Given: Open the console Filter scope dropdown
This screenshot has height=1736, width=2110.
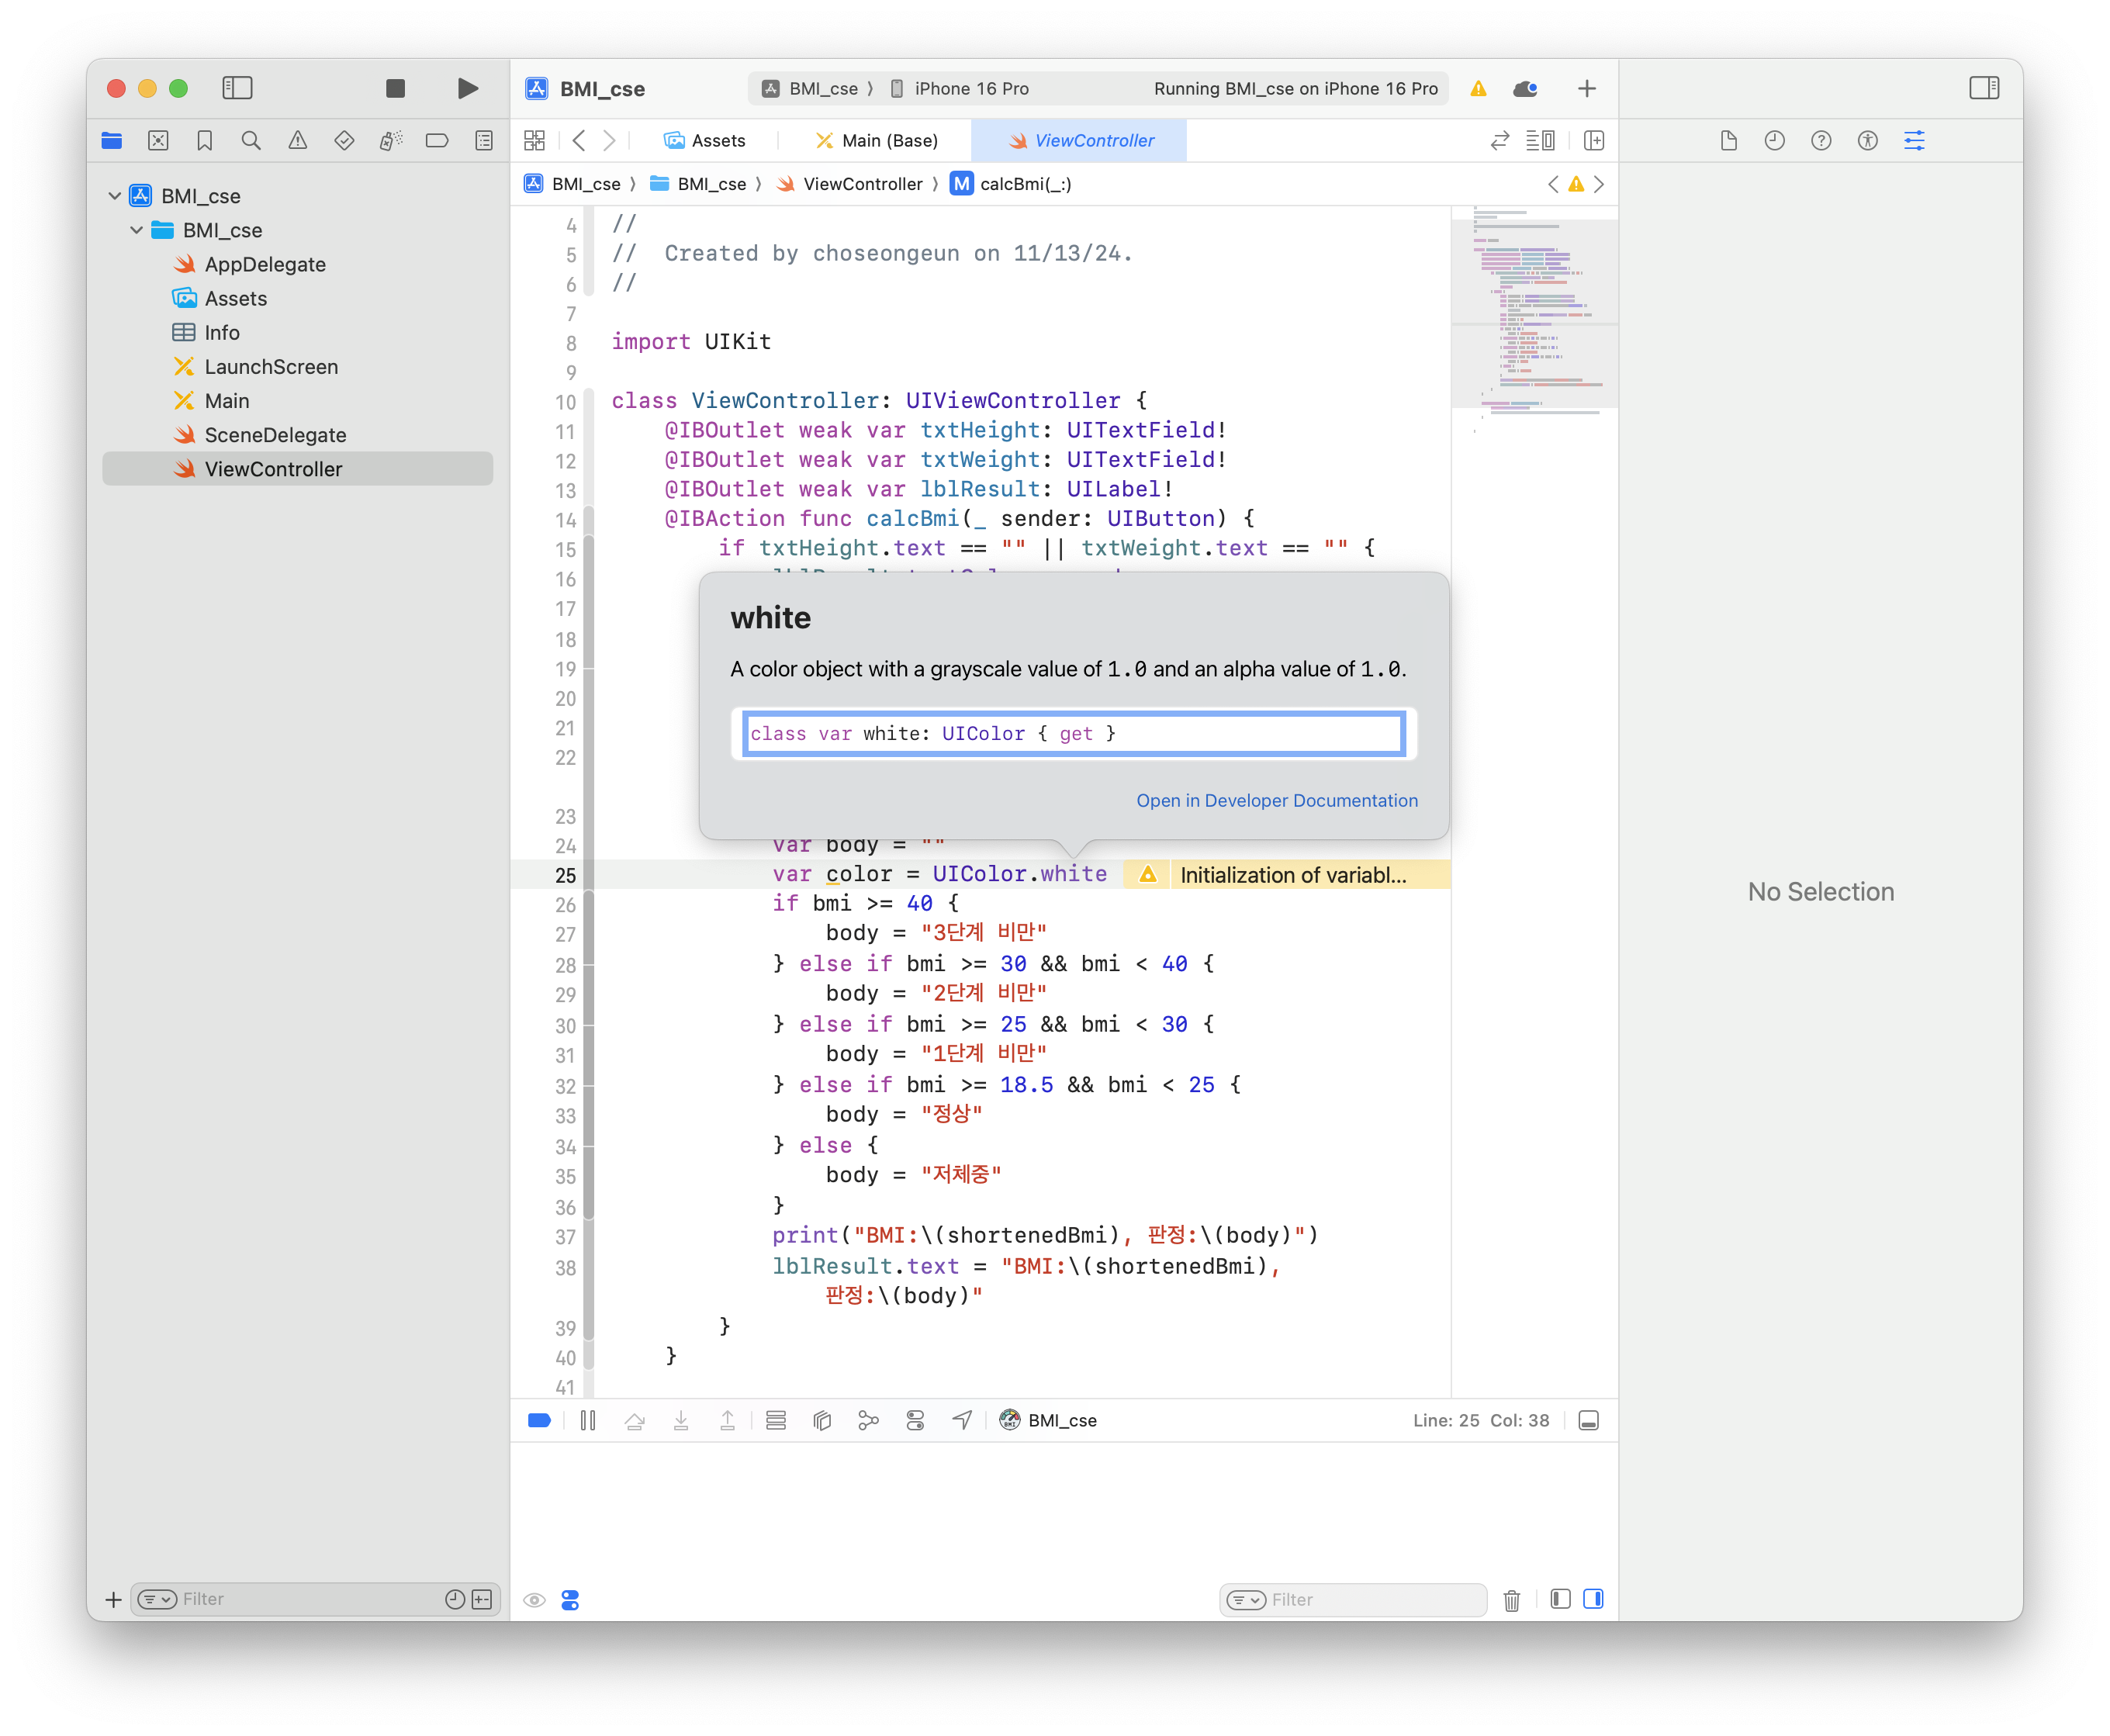Looking at the screenshot, I should coord(1246,1600).
